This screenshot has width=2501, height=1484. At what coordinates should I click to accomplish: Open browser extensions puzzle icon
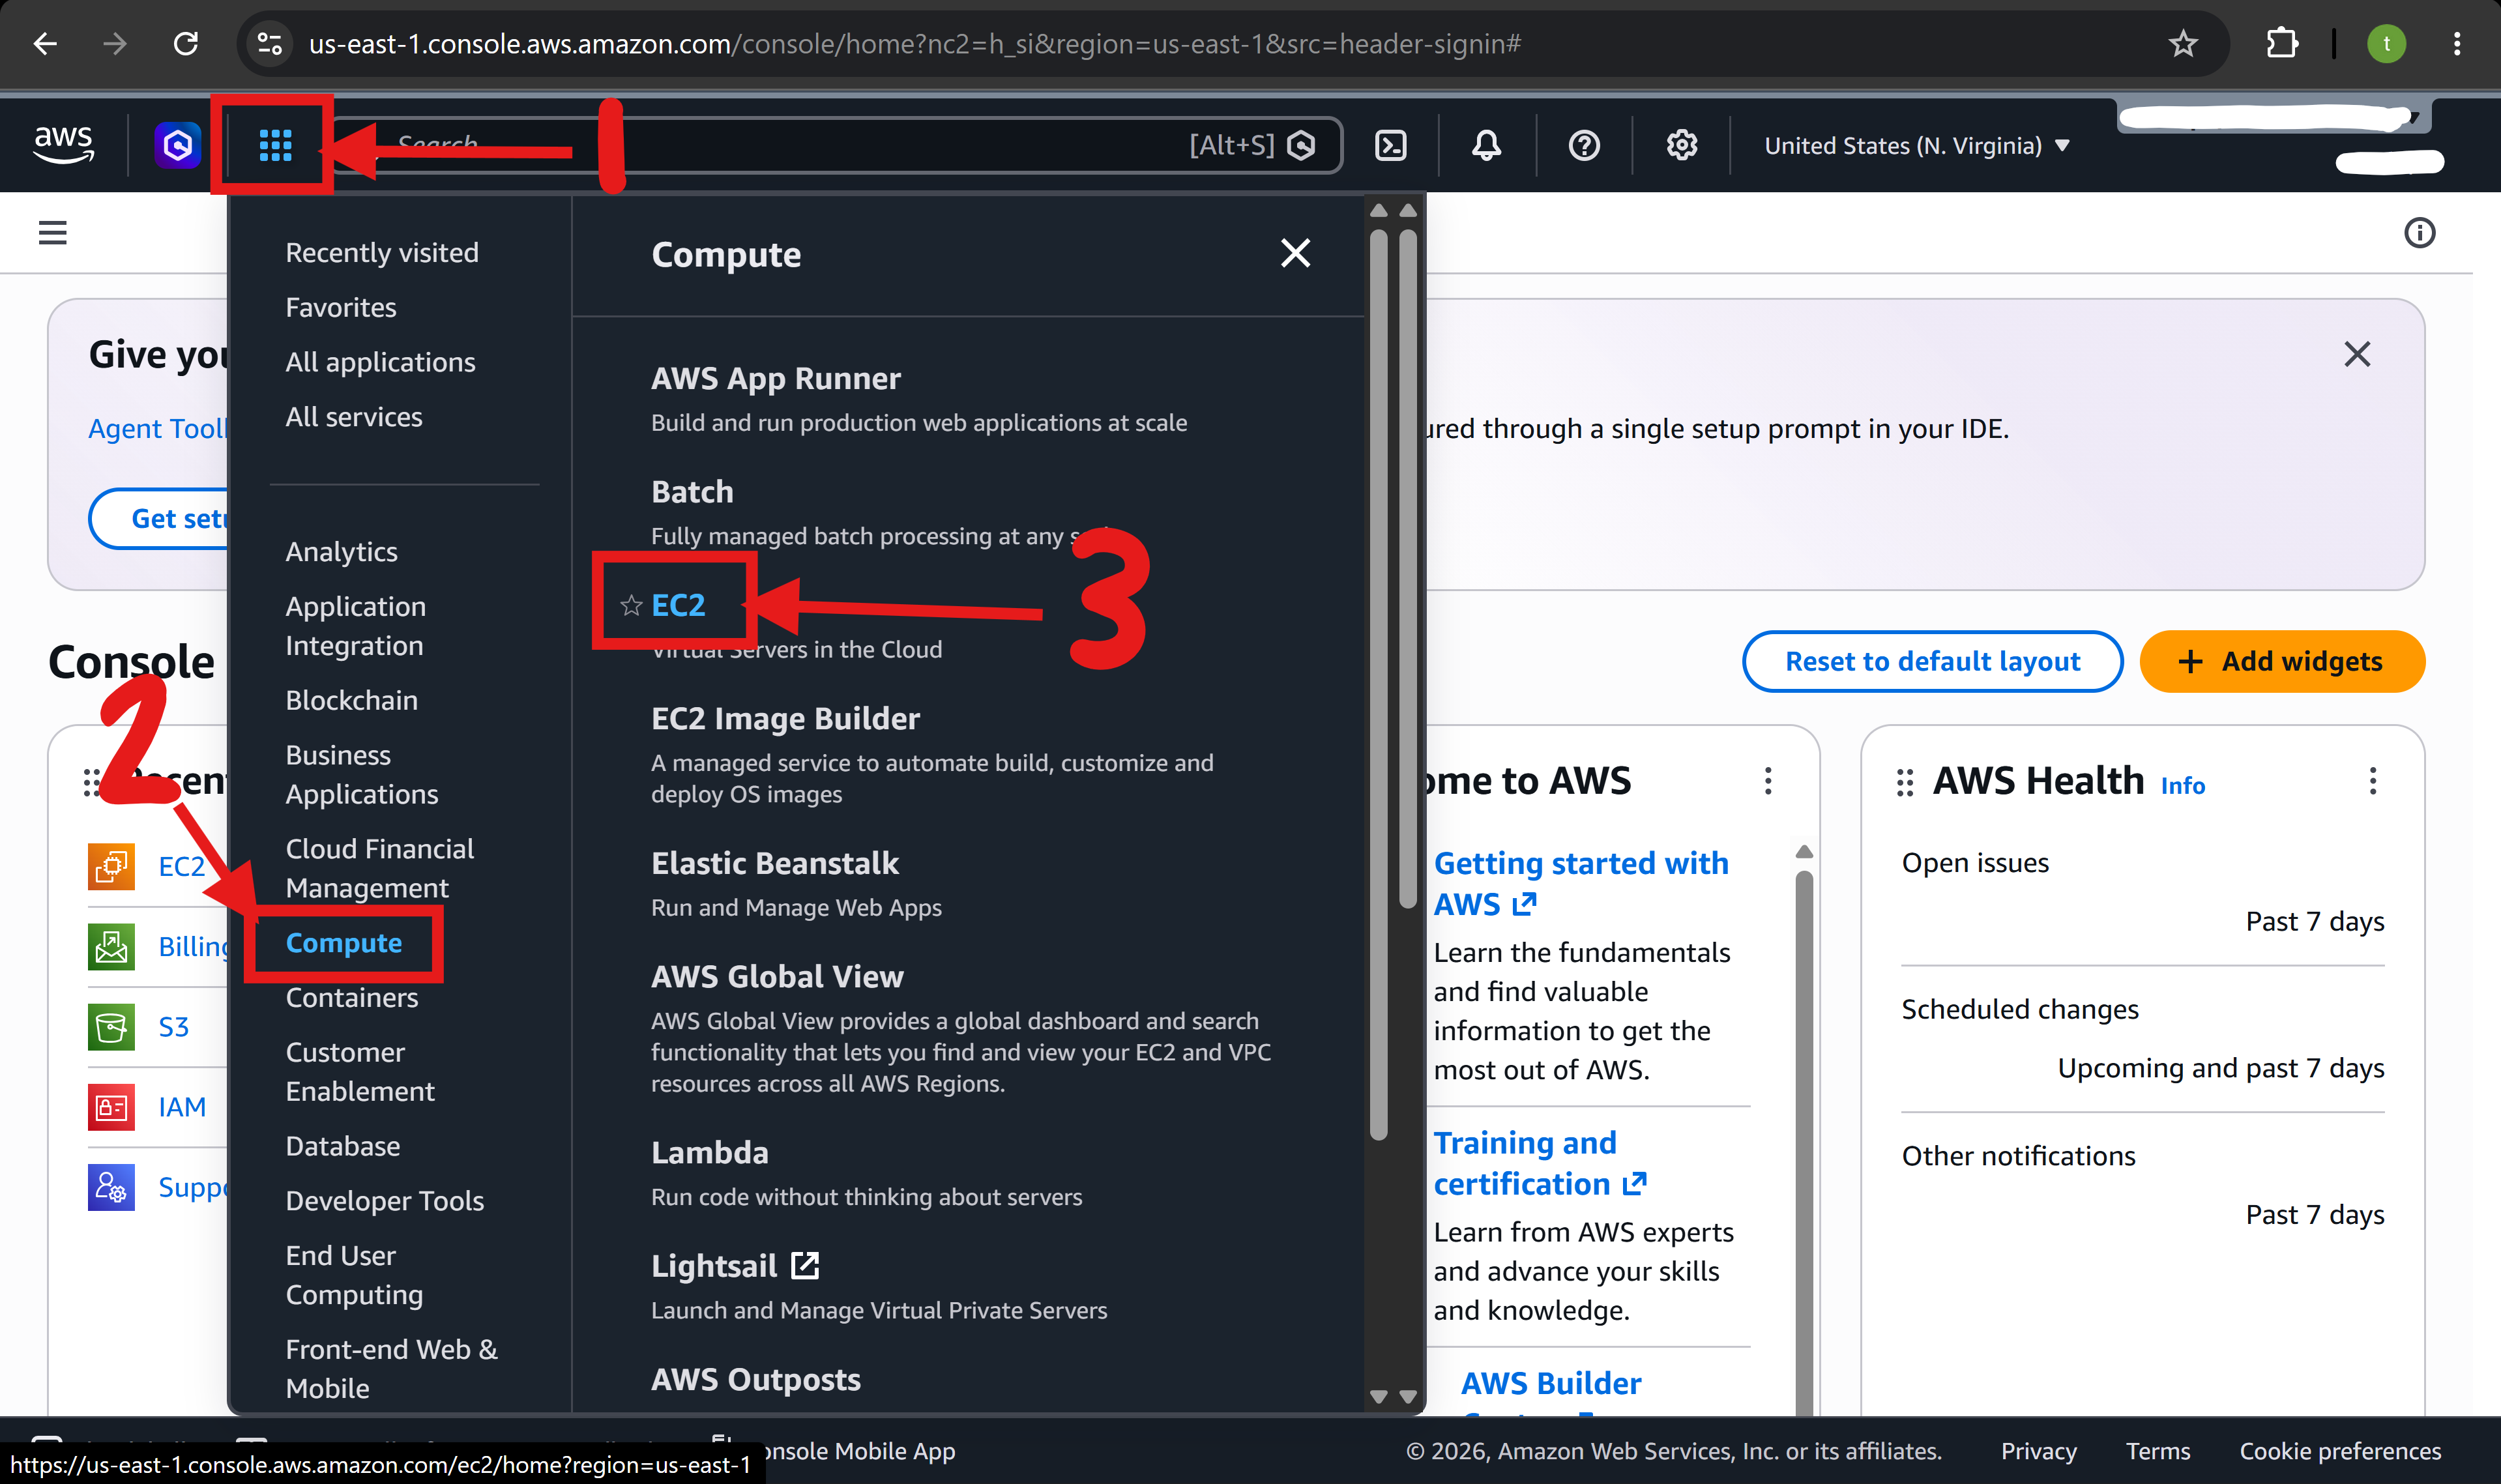(x=2282, y=44)
